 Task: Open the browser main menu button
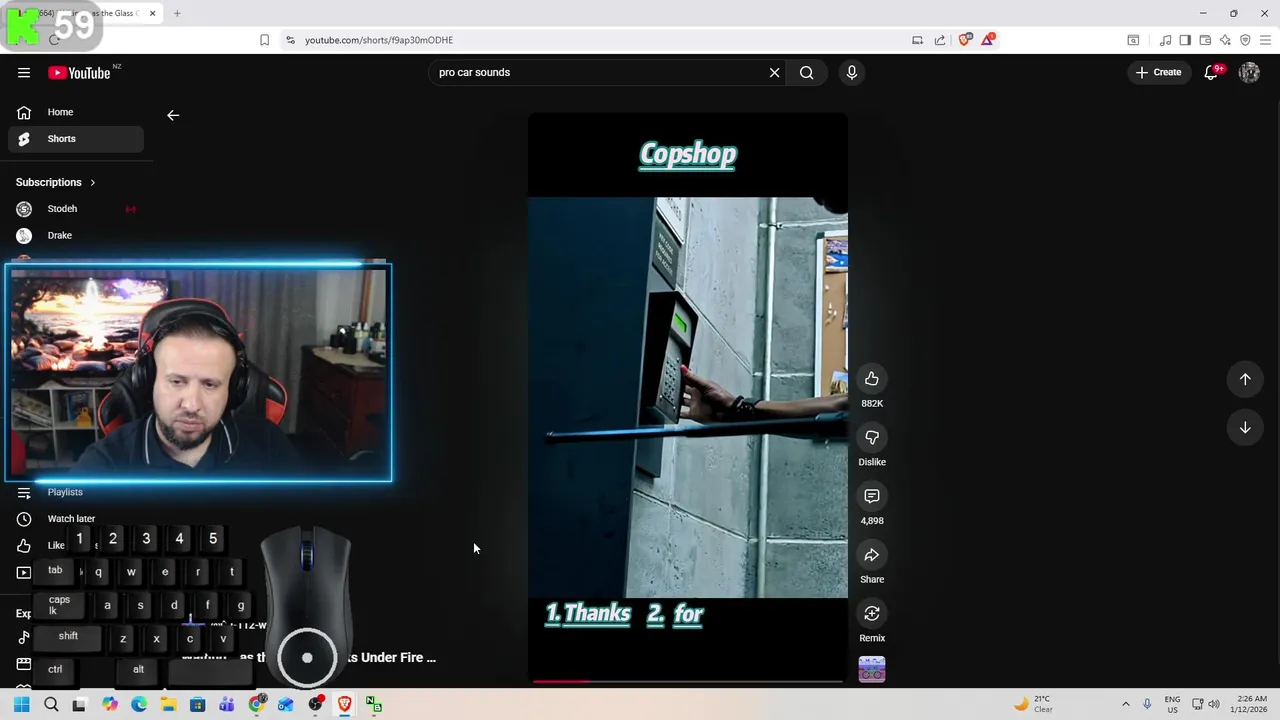pos(1267,40)
